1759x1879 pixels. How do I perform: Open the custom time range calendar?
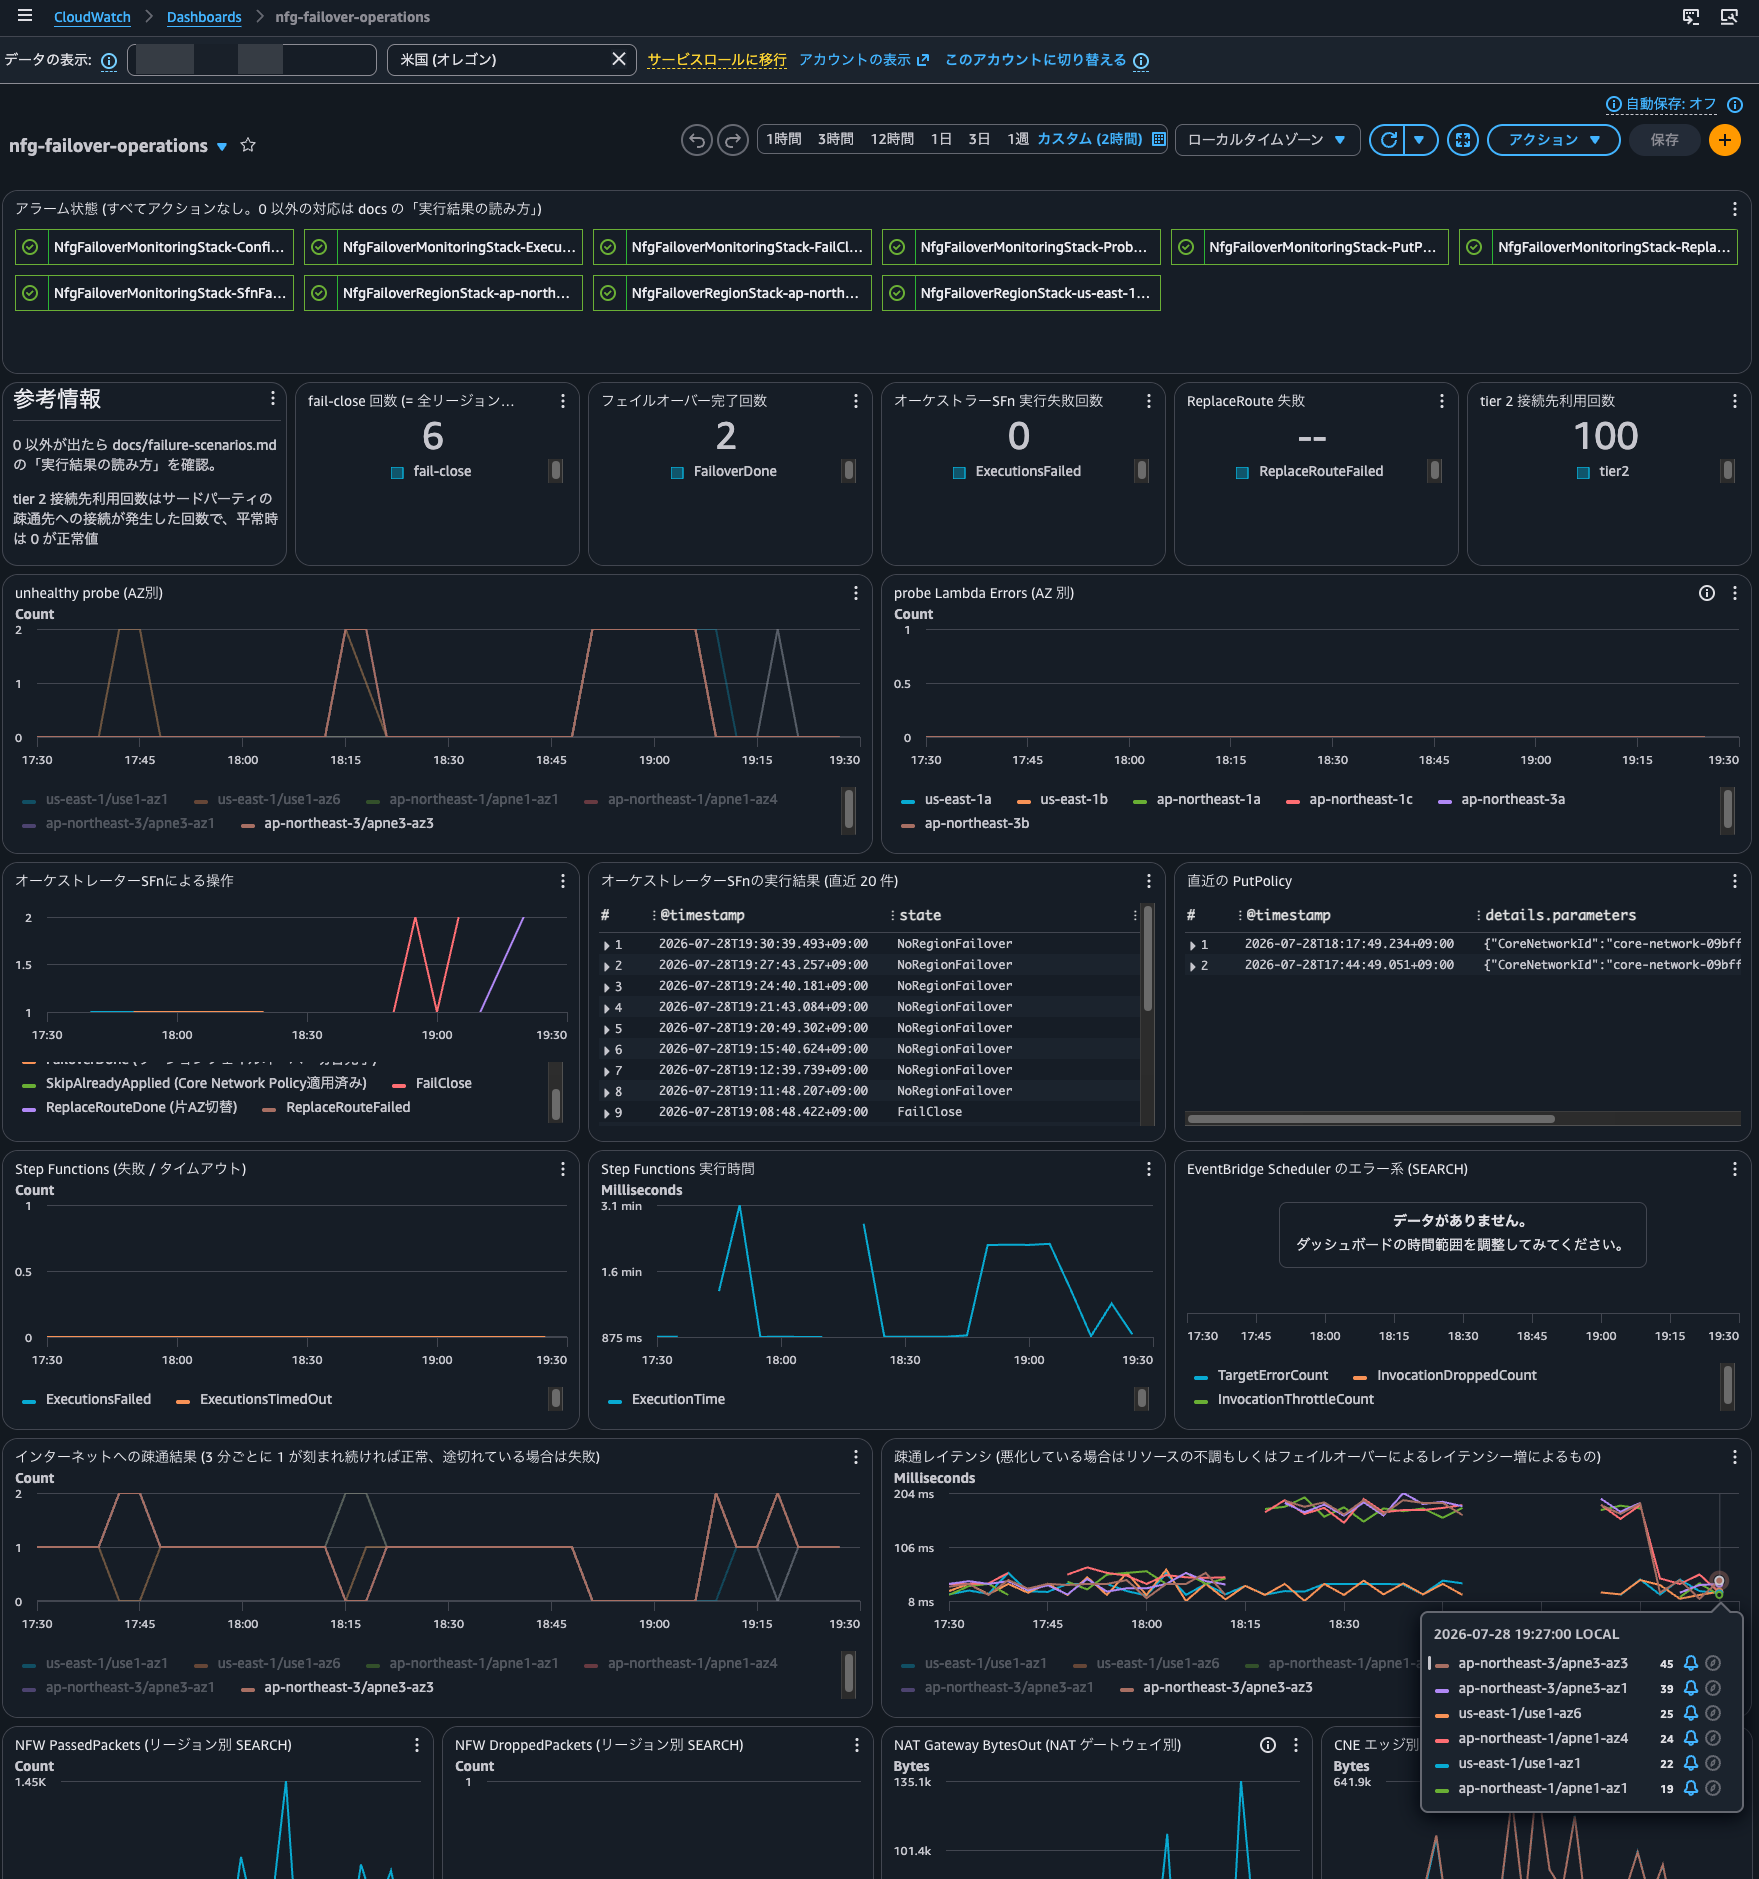tap(1159, 139)
